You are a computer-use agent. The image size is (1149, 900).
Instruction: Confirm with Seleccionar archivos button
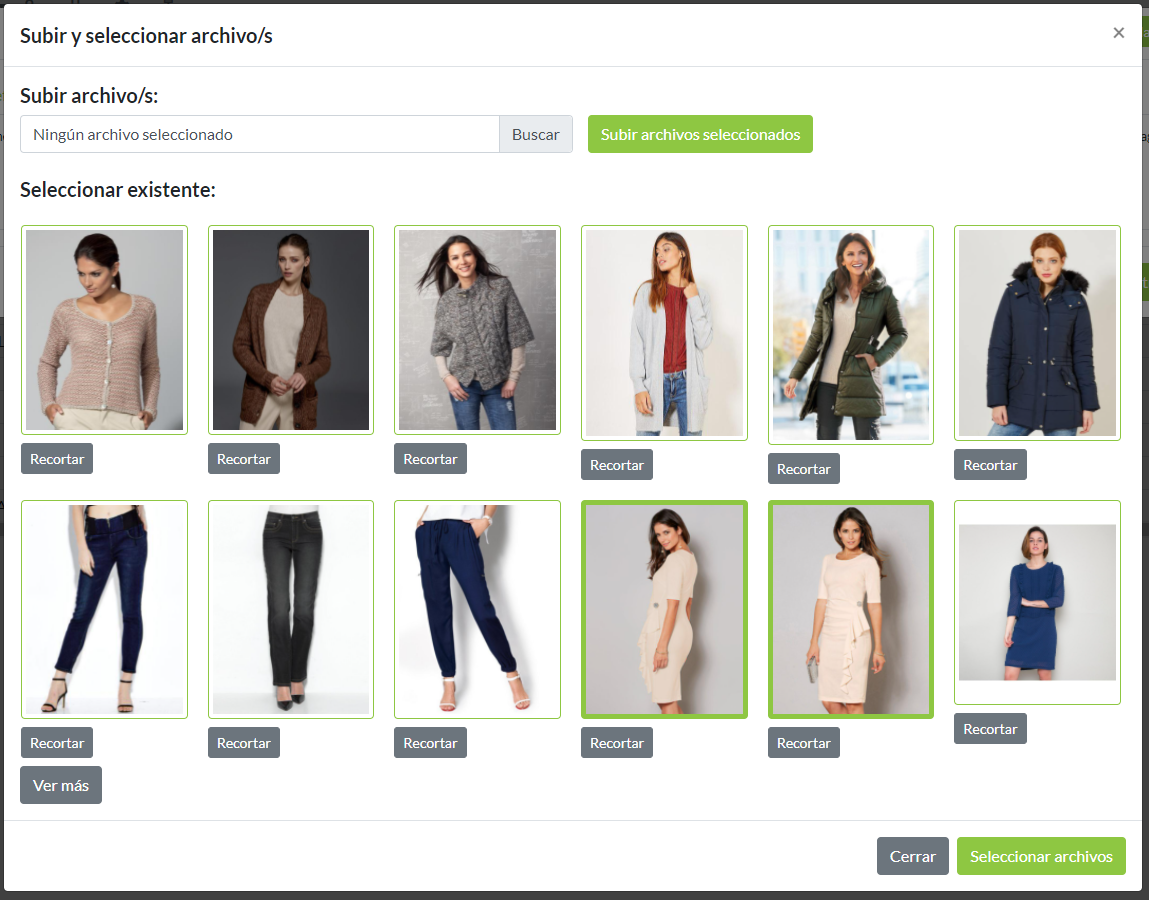tap(1041, 856)
